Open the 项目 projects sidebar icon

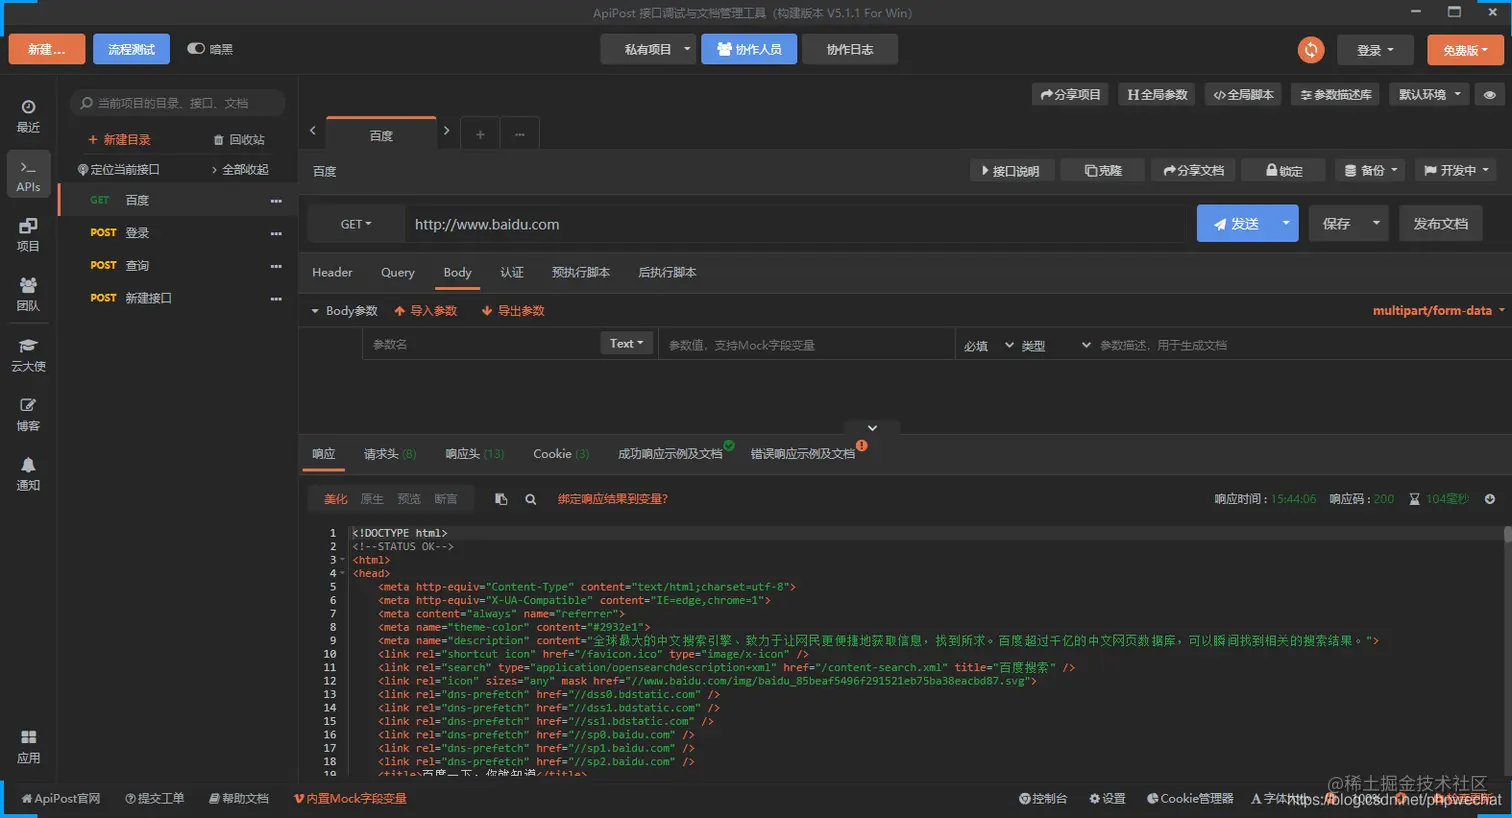28,235
